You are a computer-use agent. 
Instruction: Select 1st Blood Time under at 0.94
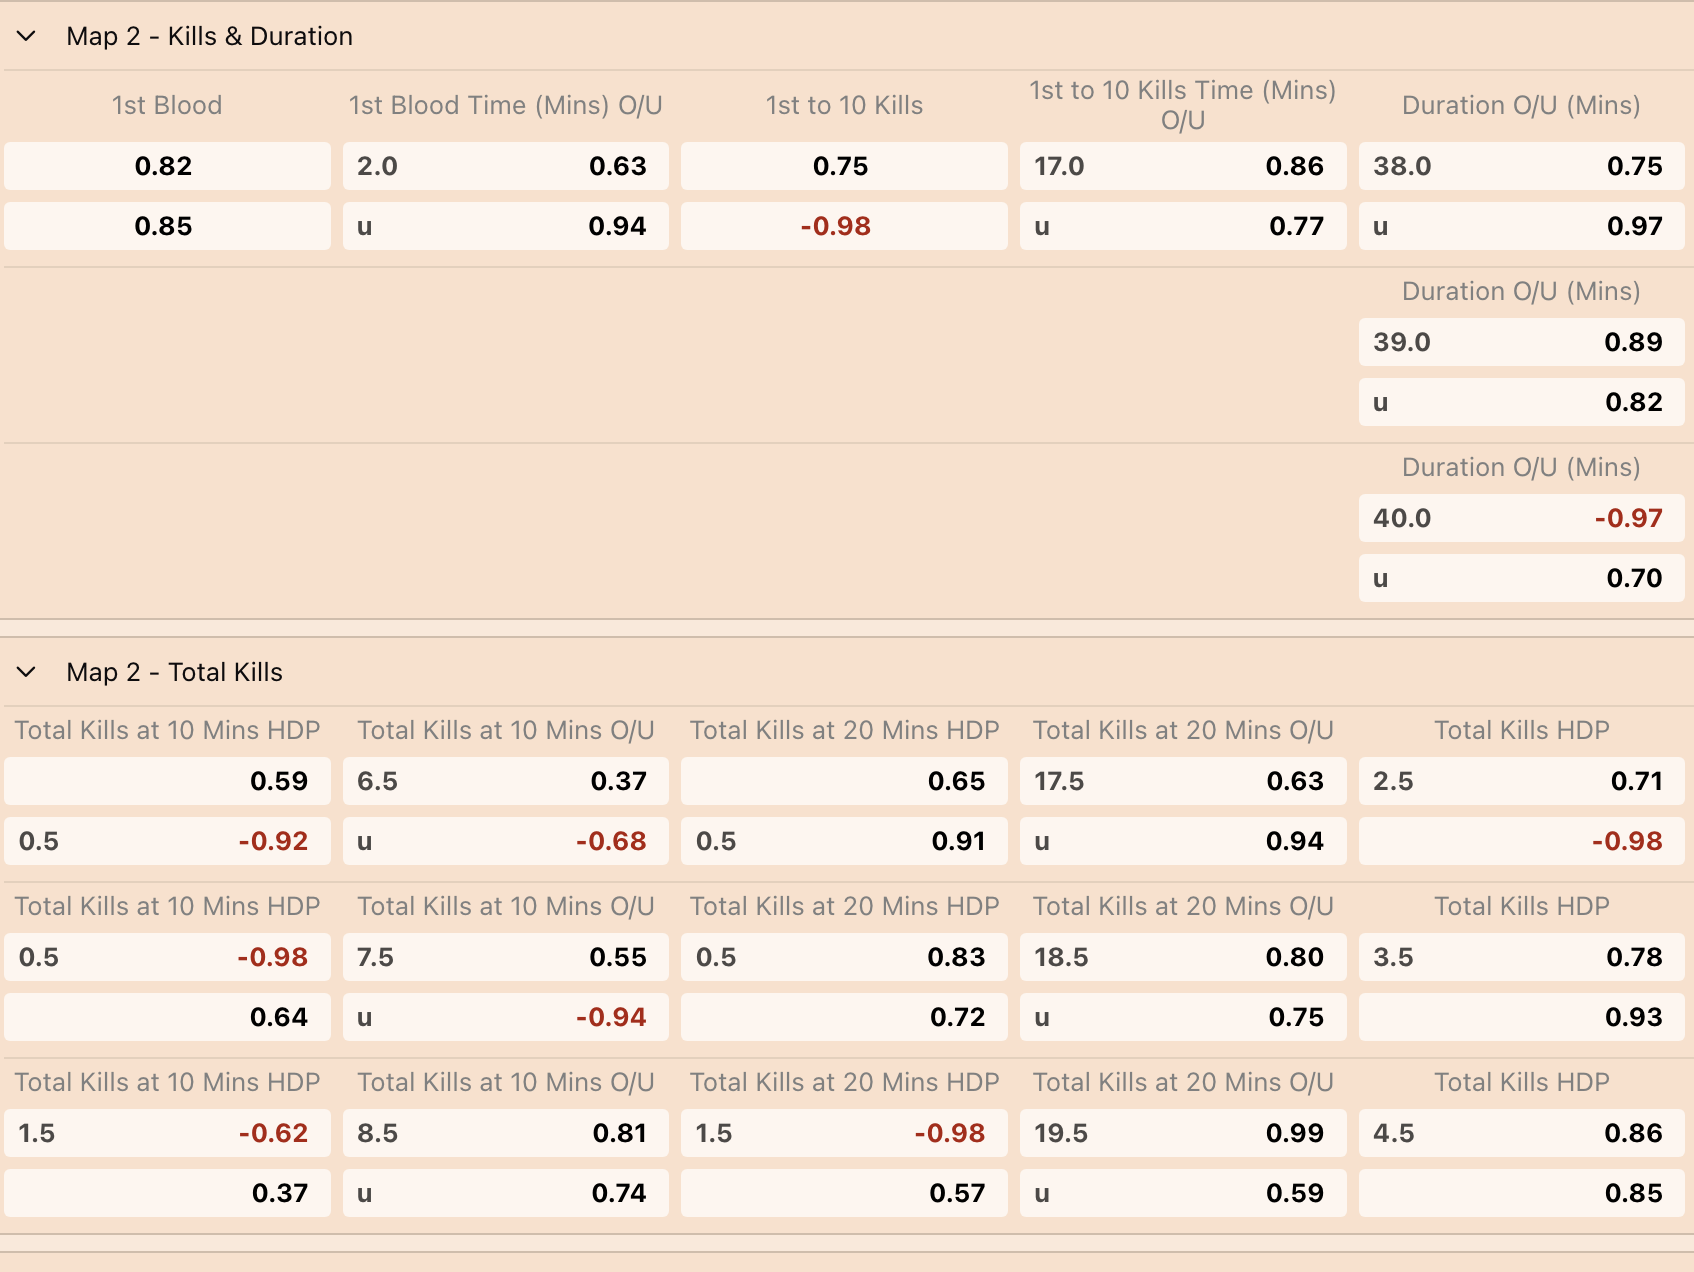pyautogui.click(x=505, y=226)
